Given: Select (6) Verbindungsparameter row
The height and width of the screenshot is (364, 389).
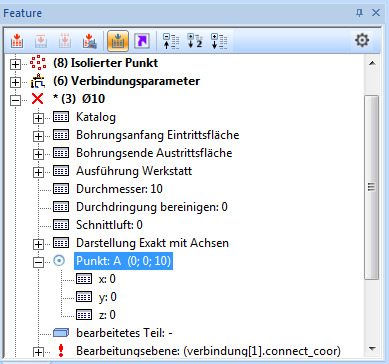Looking at the screenshot, I should point(126,81).
